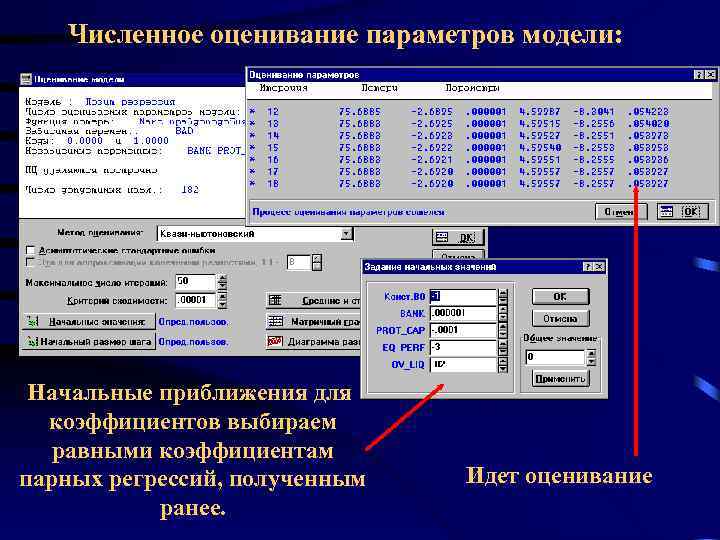The height and width of the screenshot is (540, 720).
Task: Click the Матричный гра... button
Action: 313,322
